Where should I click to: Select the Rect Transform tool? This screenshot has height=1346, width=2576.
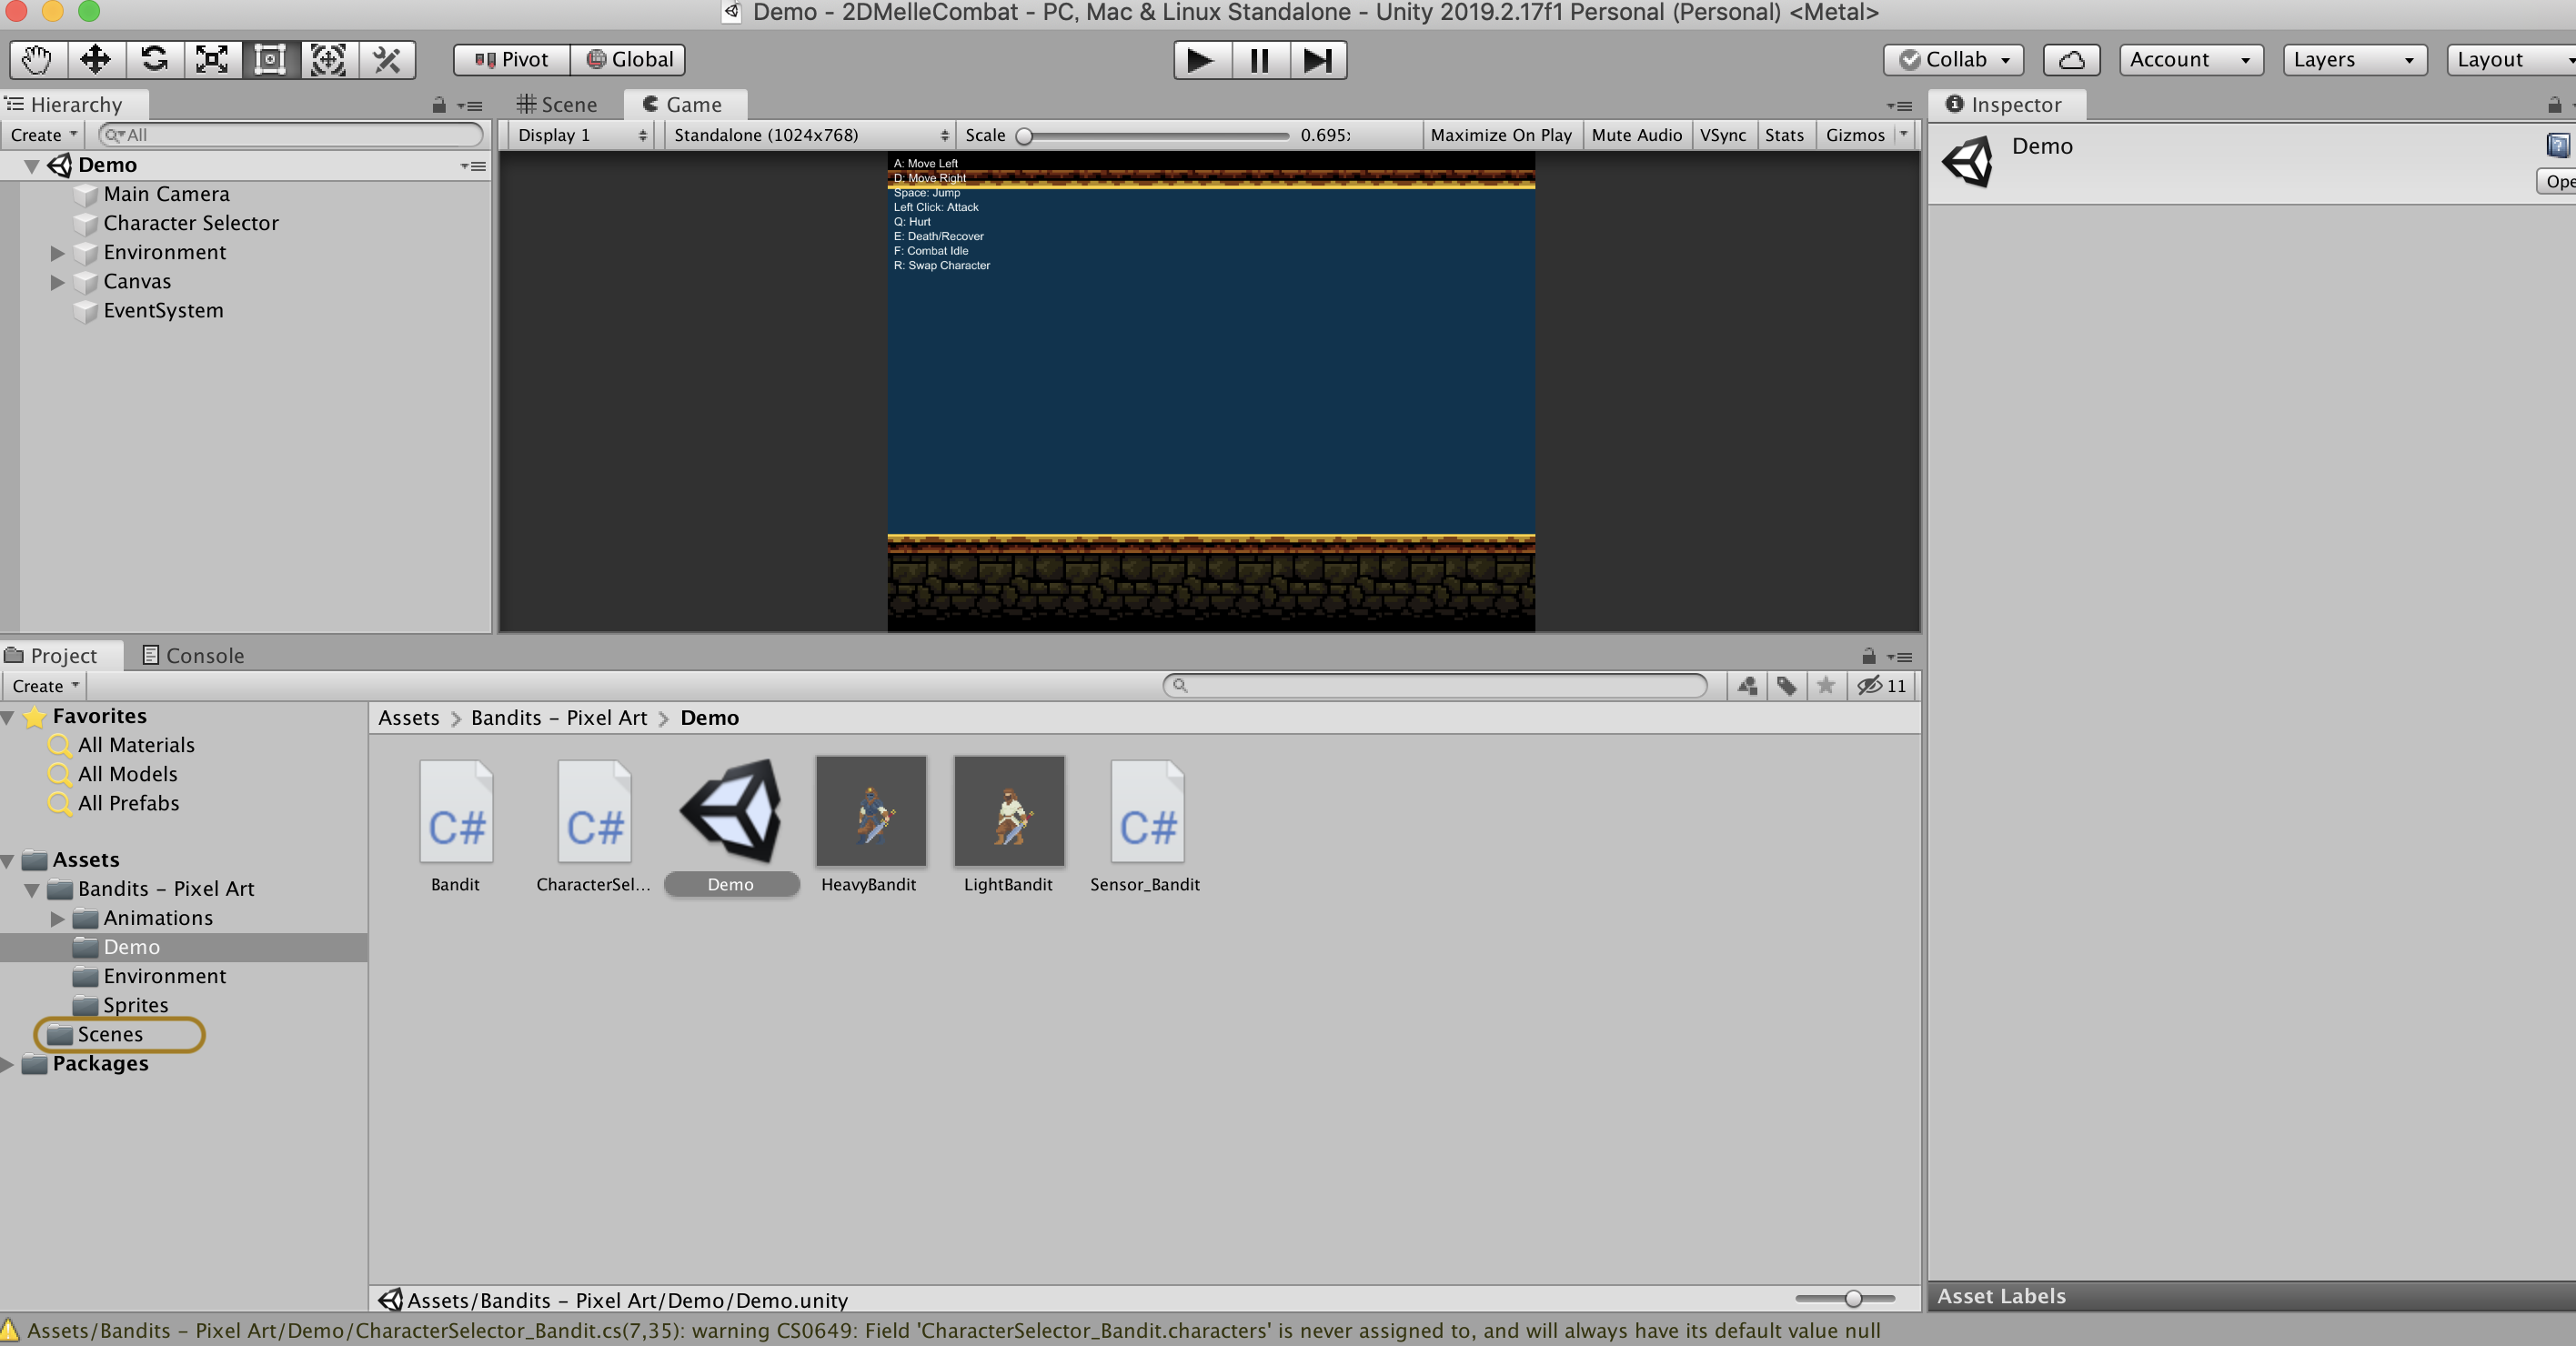(270, 60)
